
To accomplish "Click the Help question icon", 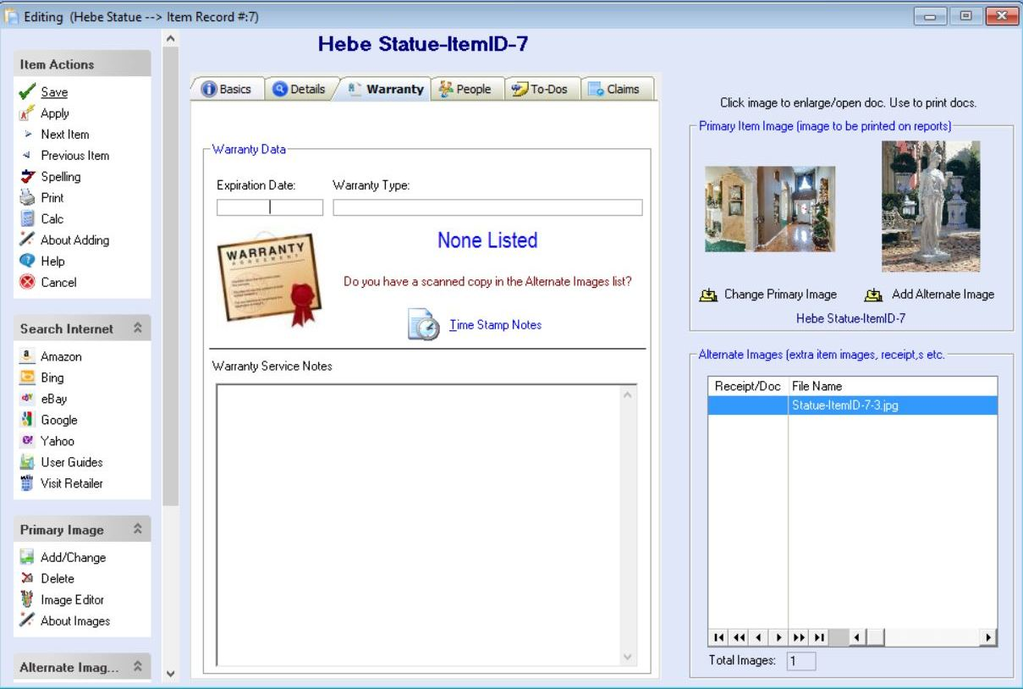I will (x=27, y=260).
